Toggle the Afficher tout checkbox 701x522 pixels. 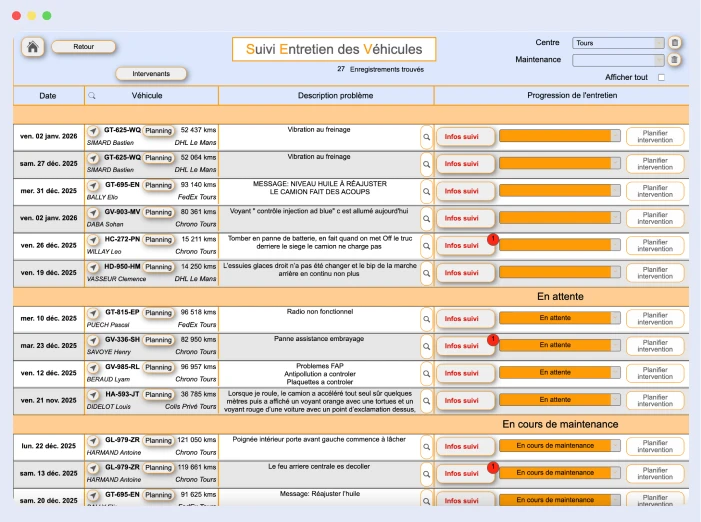[x=660, y=77]
